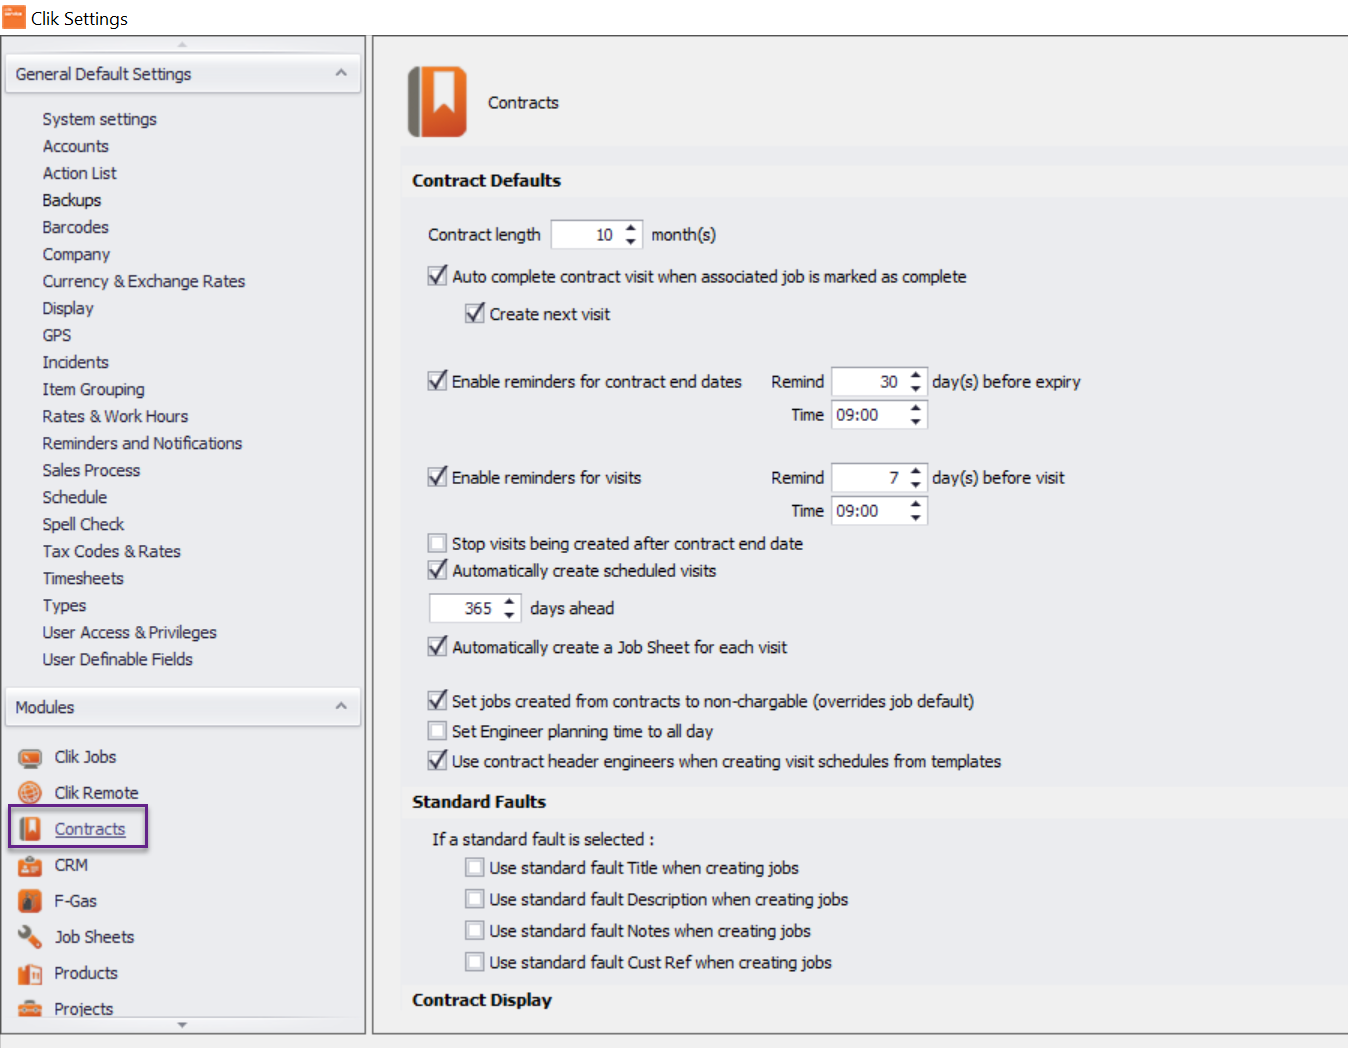Image resolution: width=1348 pixels, height=1048 pixels.
Task: Collapse the General Default Settings section
Action: point(339,73)
